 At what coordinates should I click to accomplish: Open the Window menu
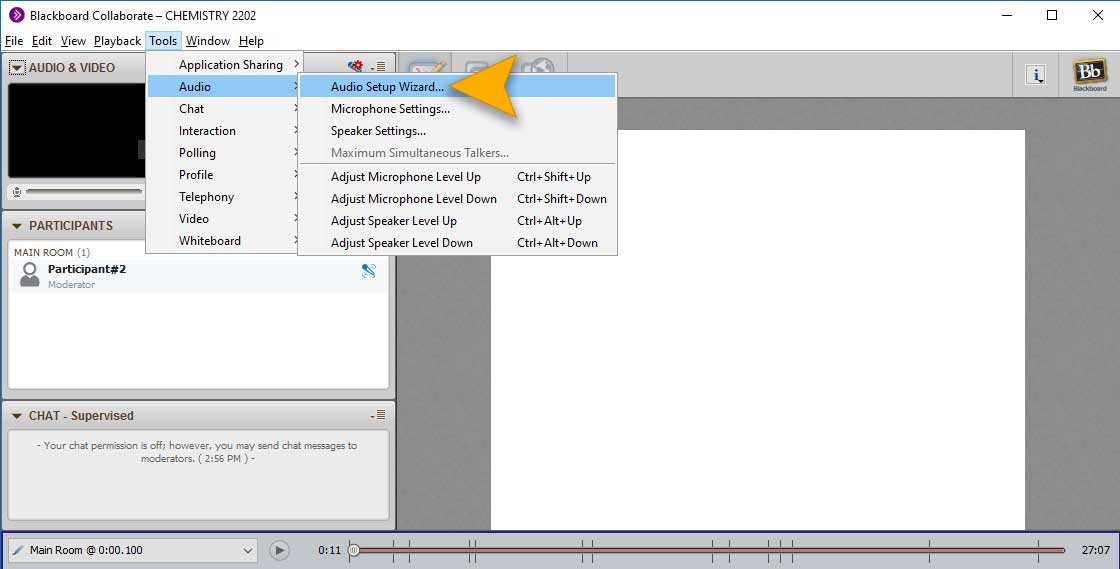(x=208, y=41)
